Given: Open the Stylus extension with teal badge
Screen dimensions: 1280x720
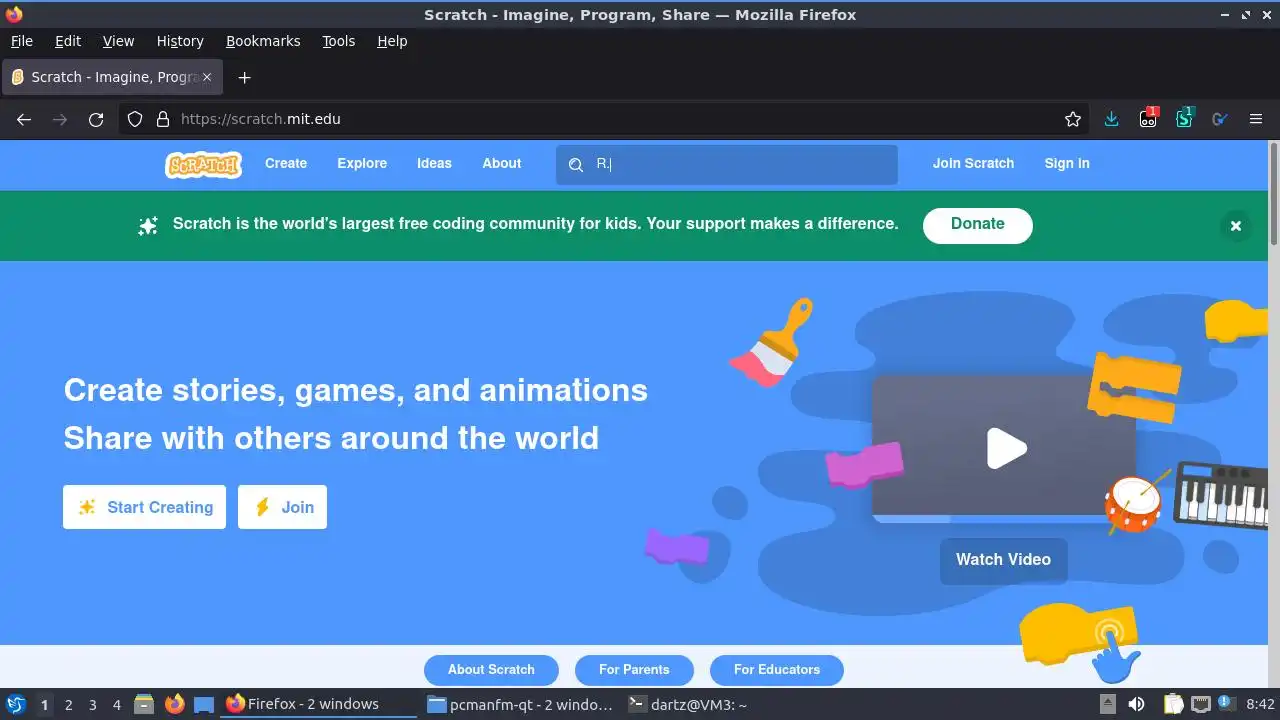Looking at the screenshot, I should (x=1185, y=118).
